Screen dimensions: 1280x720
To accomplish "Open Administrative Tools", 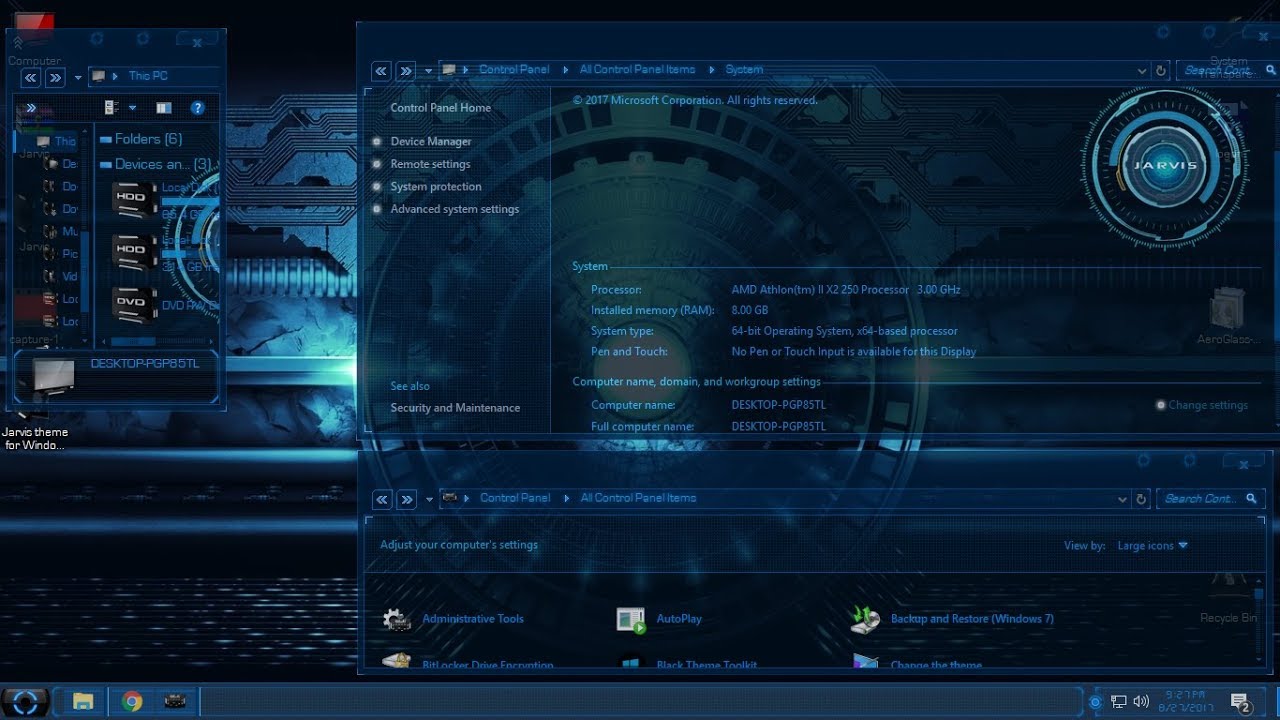I will (453, 619).
